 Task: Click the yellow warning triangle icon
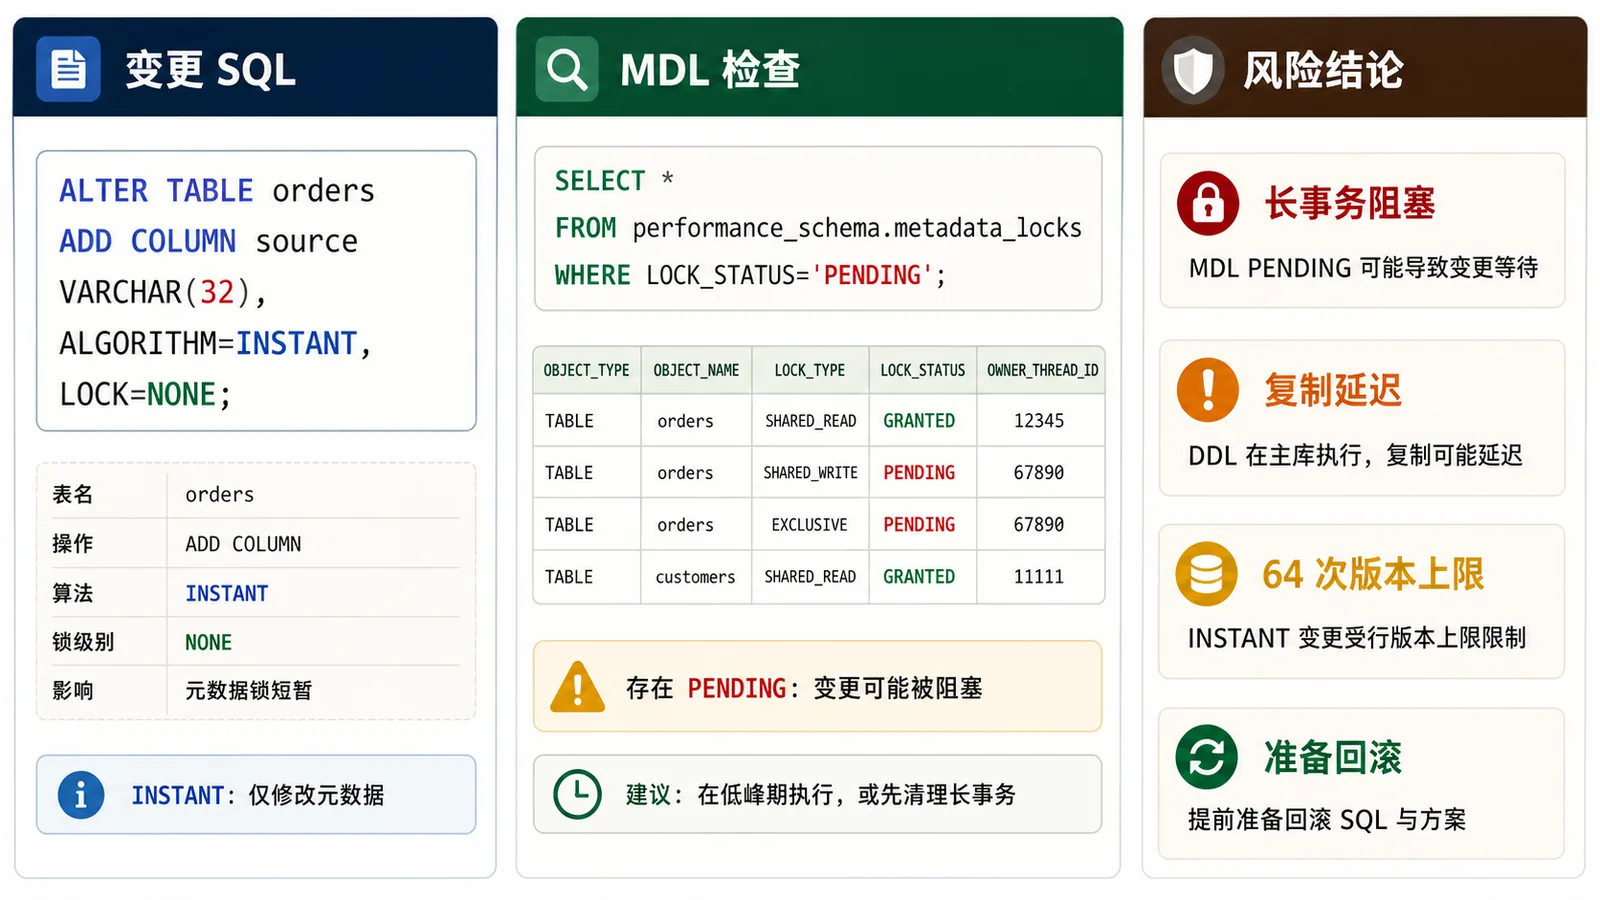point(577,687)
